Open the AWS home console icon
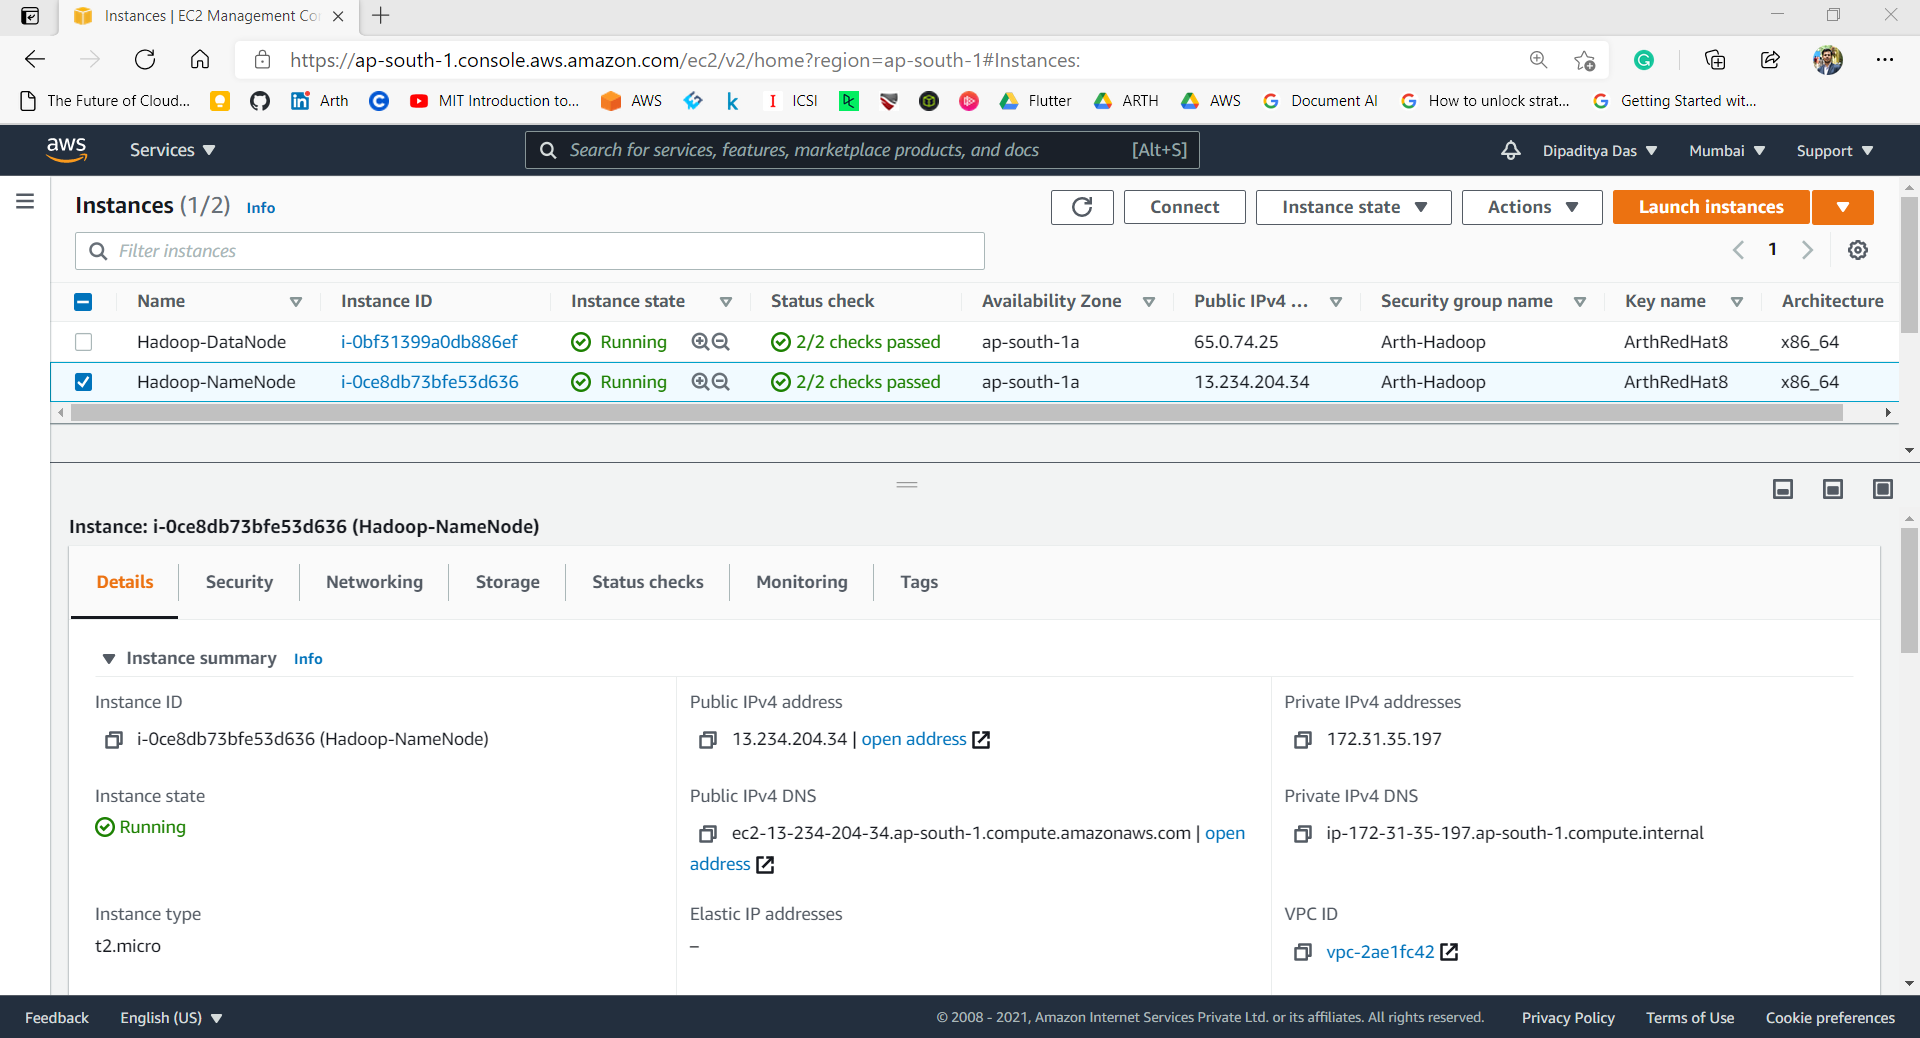The height and width of the screenshot is (1038, 1920). pyautogui.click(x=66, y=149)
